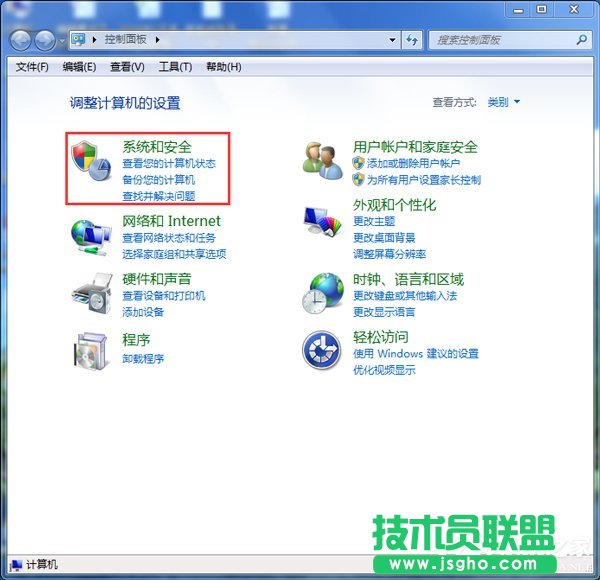Expand address bar history dropdown arrow
The image size is (600, 580).
pyautogui.click(x=392, y=40)
